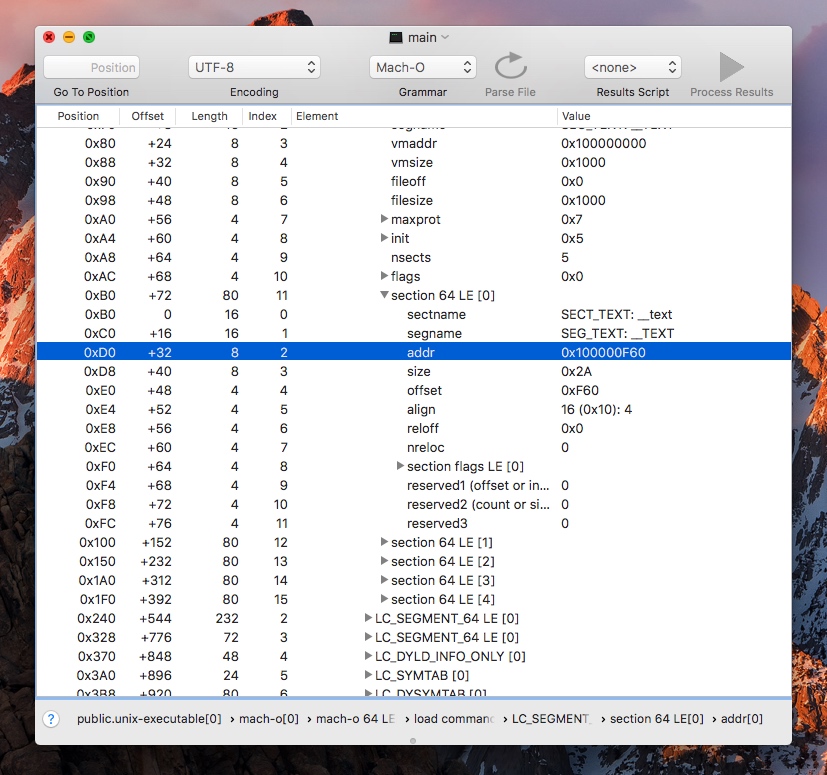Select the nreloc row
The image size is (827, 775).
tap(414, 447)
